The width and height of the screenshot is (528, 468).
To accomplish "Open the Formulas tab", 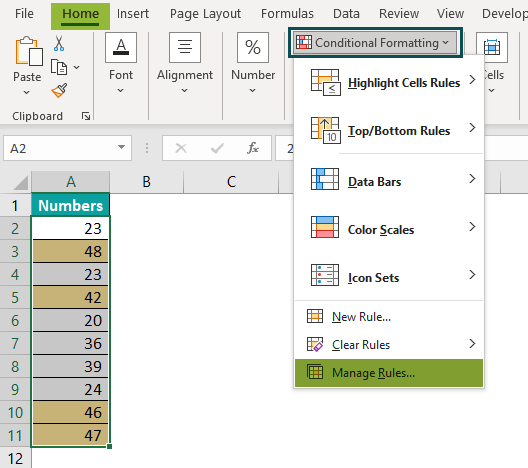I will [287, 14].
